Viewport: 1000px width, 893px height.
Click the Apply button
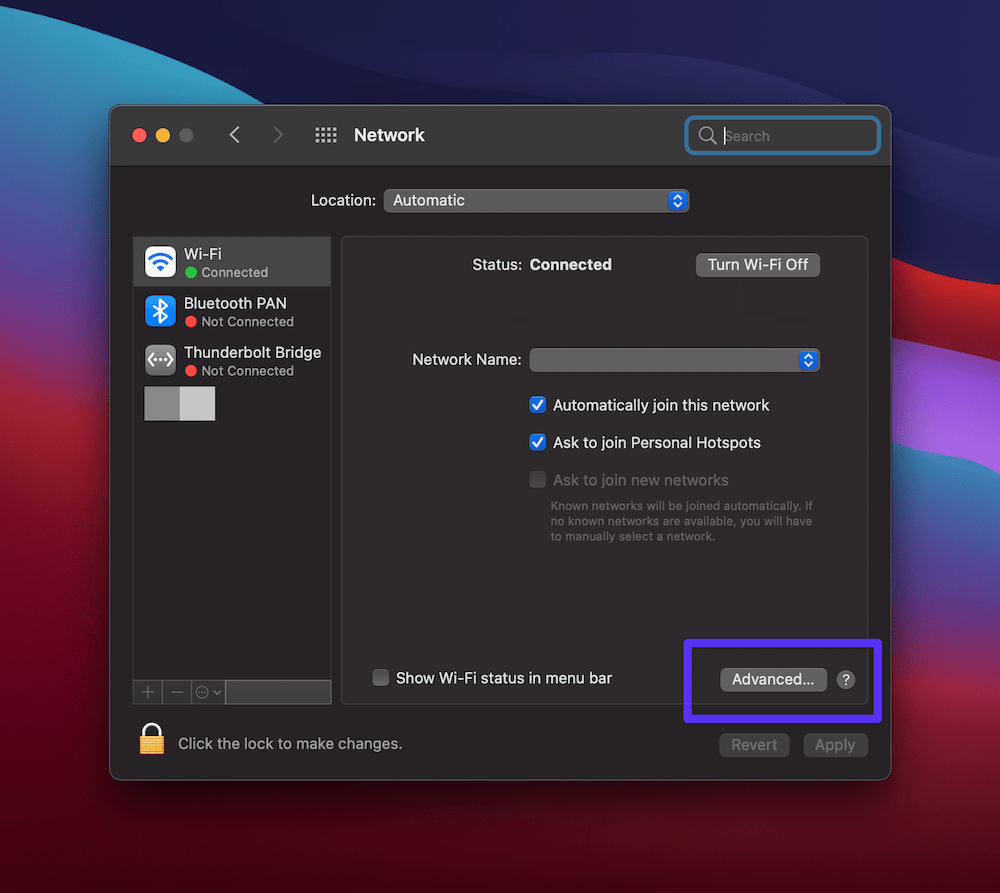tap(835, 744)
